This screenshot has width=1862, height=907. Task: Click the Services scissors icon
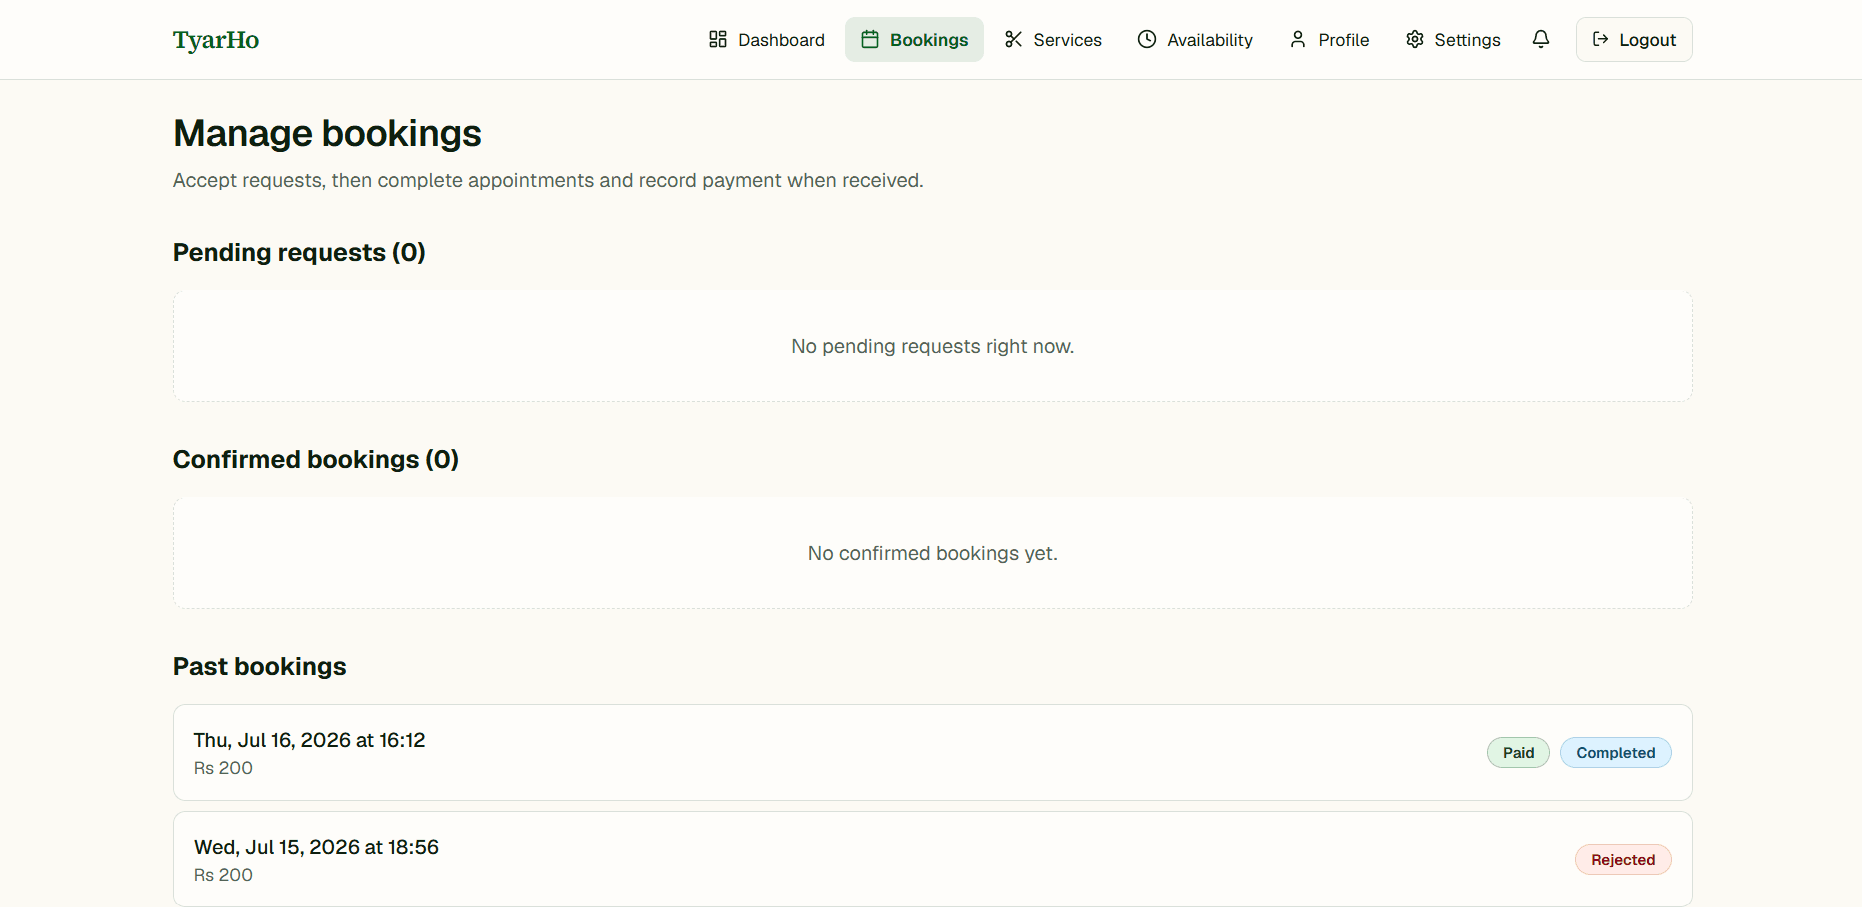1013,39
